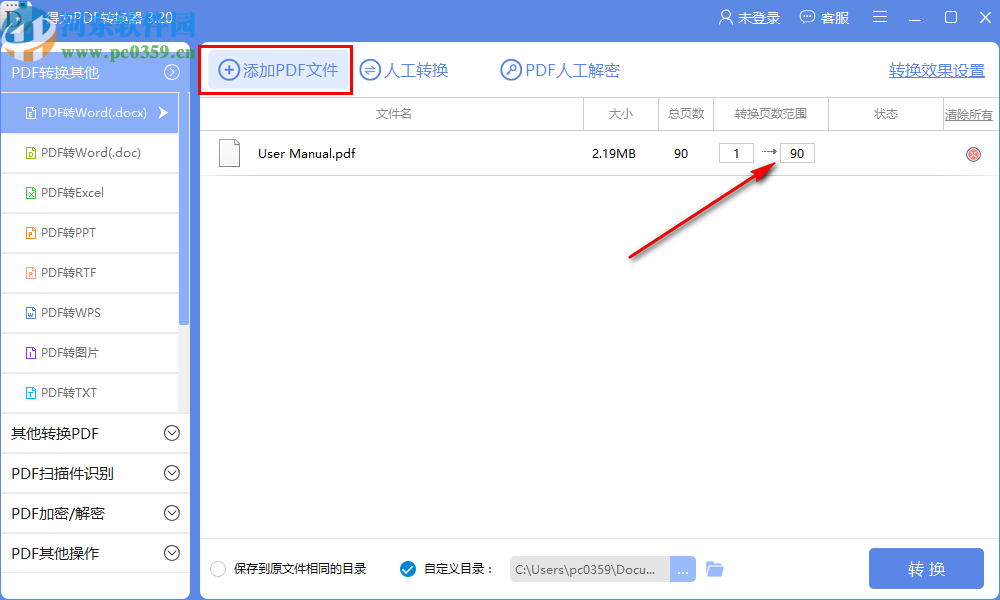Viewport: 1000px width, 600px height.
Task: Select 保存到原文件相同的目录 radio option
Action: point(217,568)
